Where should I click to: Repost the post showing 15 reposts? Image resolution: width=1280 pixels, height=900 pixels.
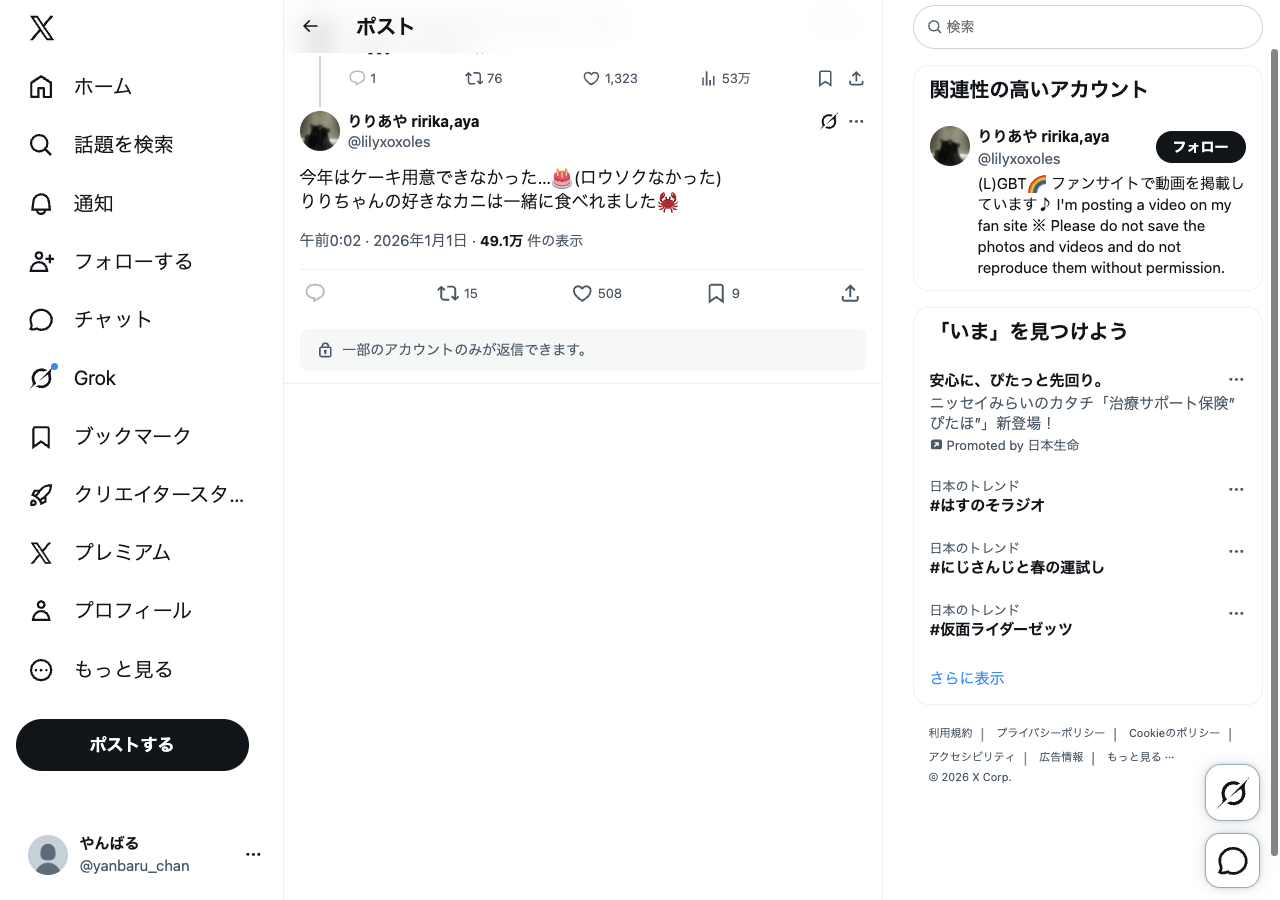[x=448, y=293]
